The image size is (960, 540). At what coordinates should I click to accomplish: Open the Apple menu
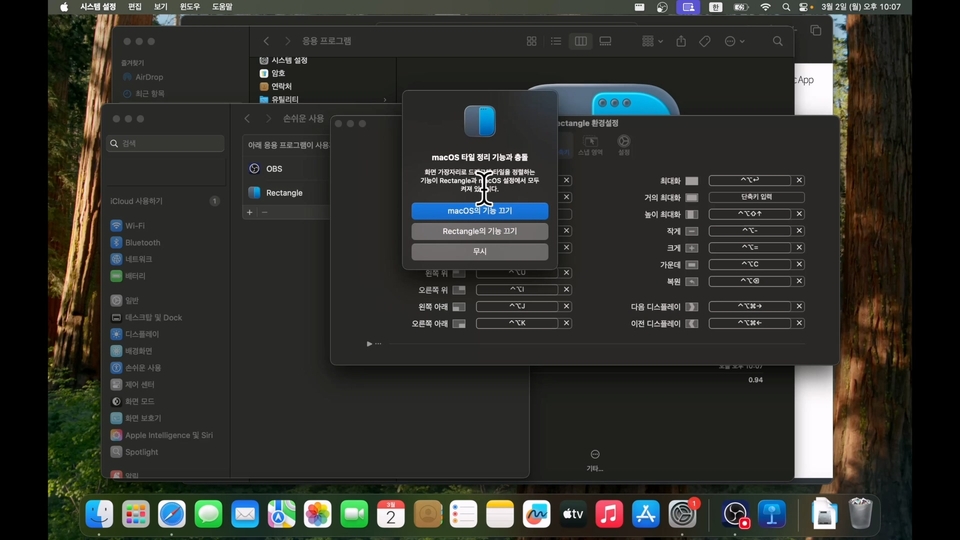(64, 7)
